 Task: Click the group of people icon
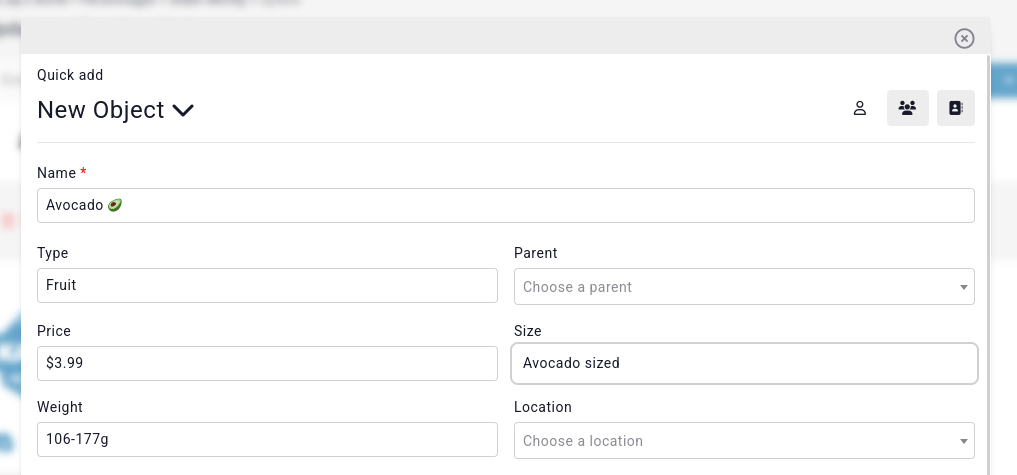click(908, 108)
